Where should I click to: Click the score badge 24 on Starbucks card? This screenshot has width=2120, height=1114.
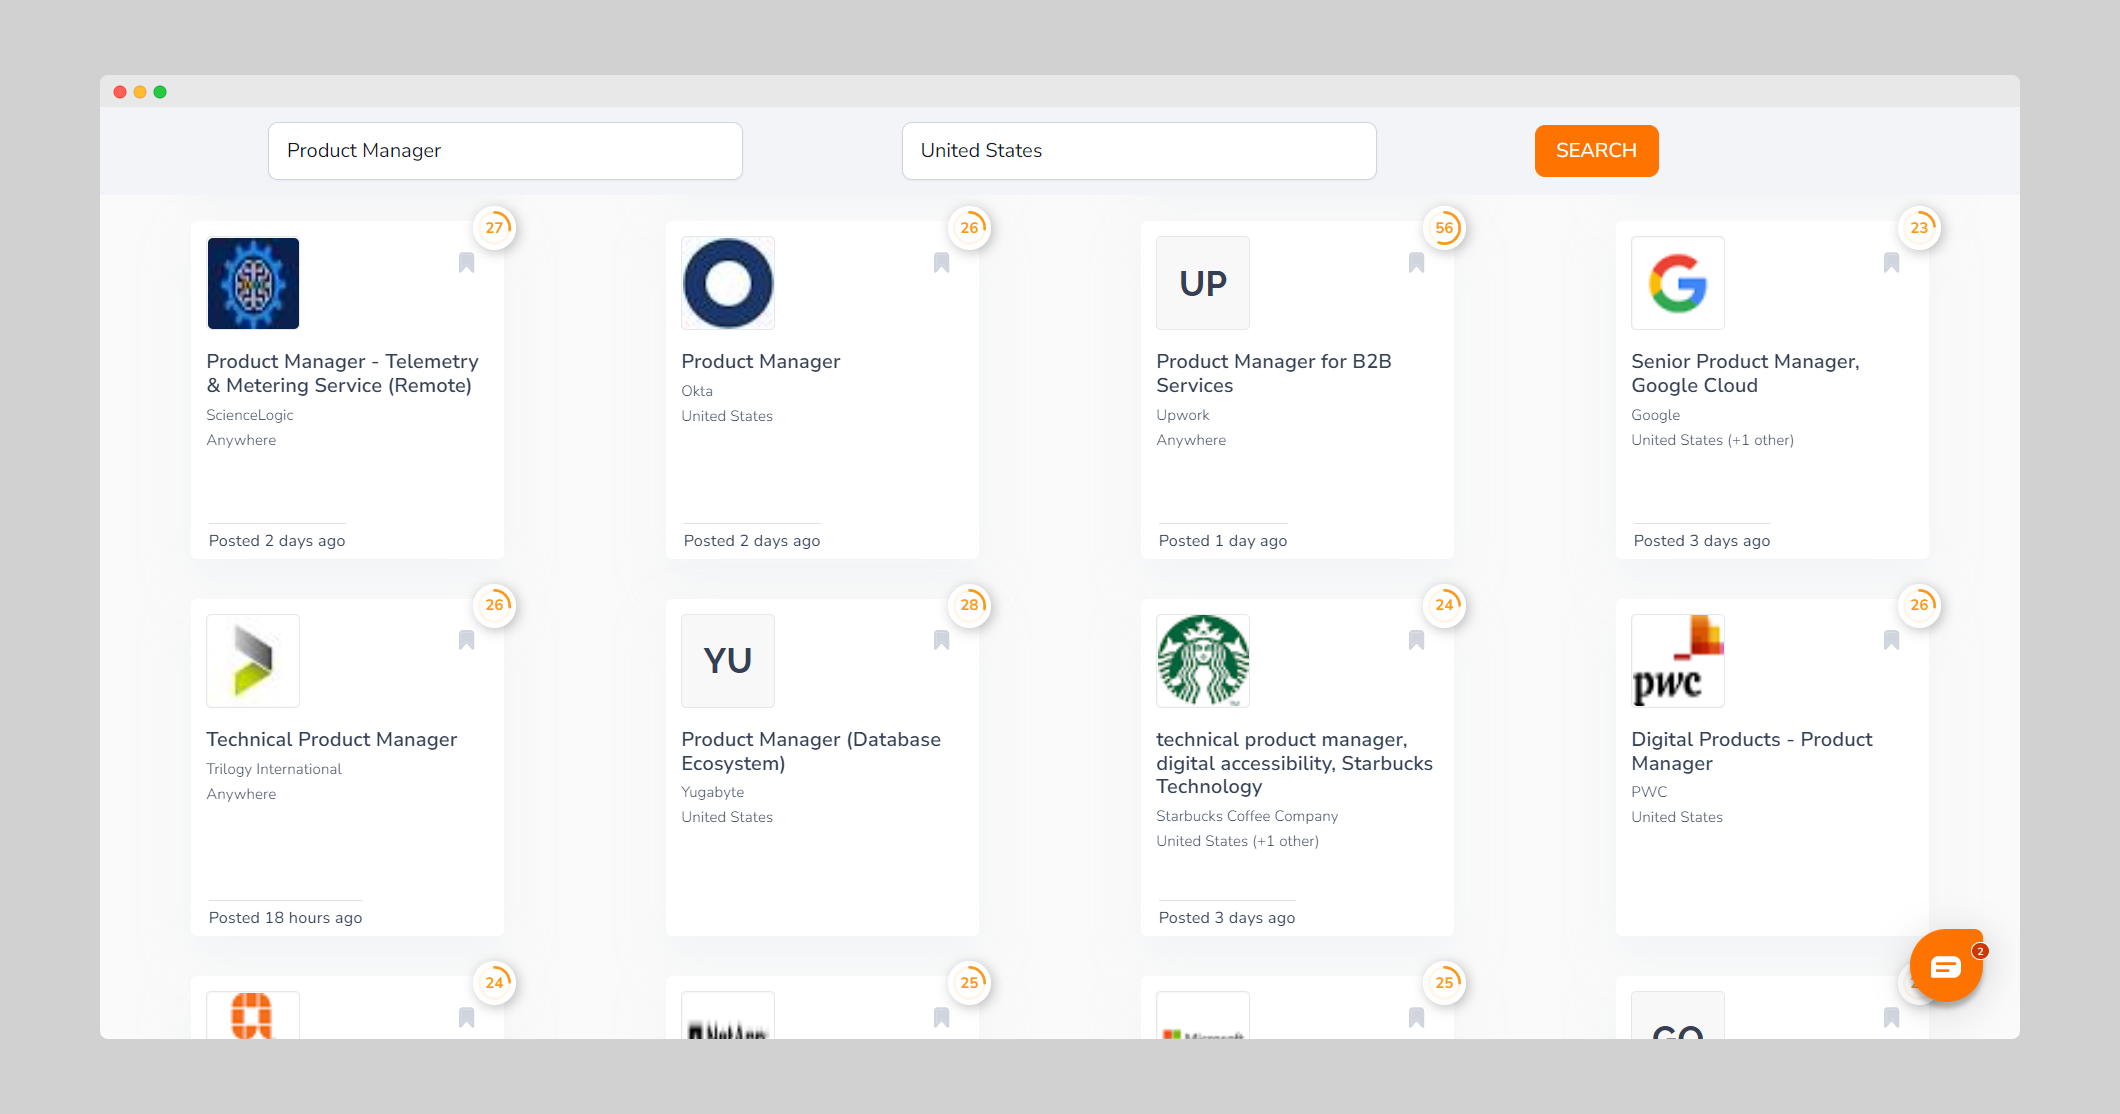(x=1445, y=605)
